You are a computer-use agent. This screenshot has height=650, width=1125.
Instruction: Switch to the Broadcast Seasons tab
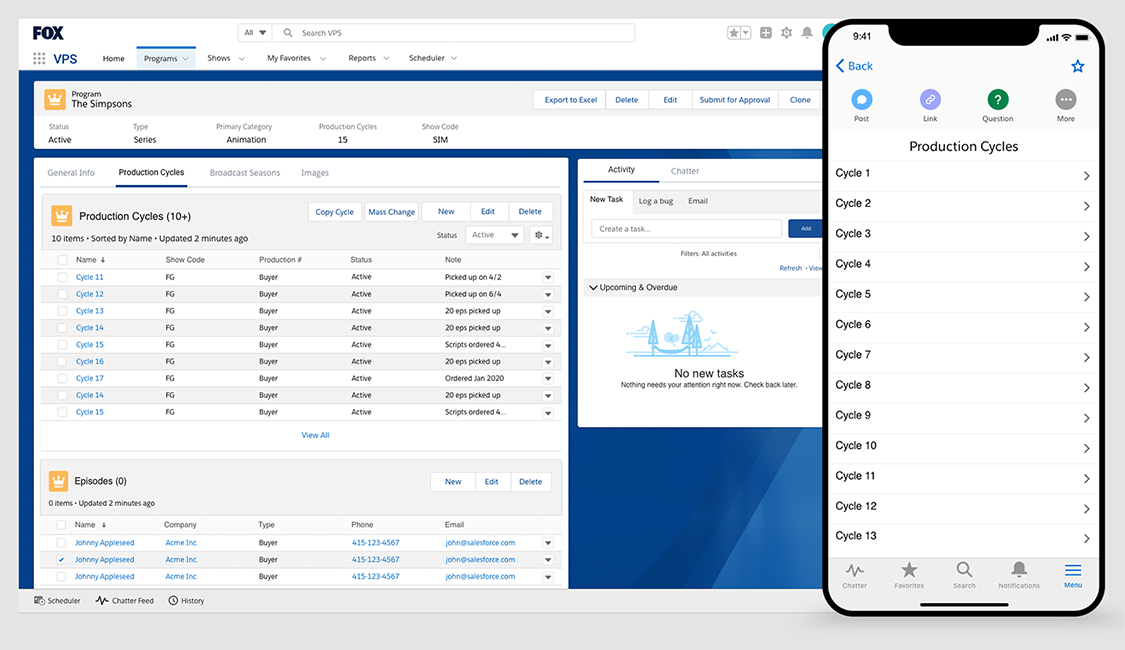click(x=244, y=173)
